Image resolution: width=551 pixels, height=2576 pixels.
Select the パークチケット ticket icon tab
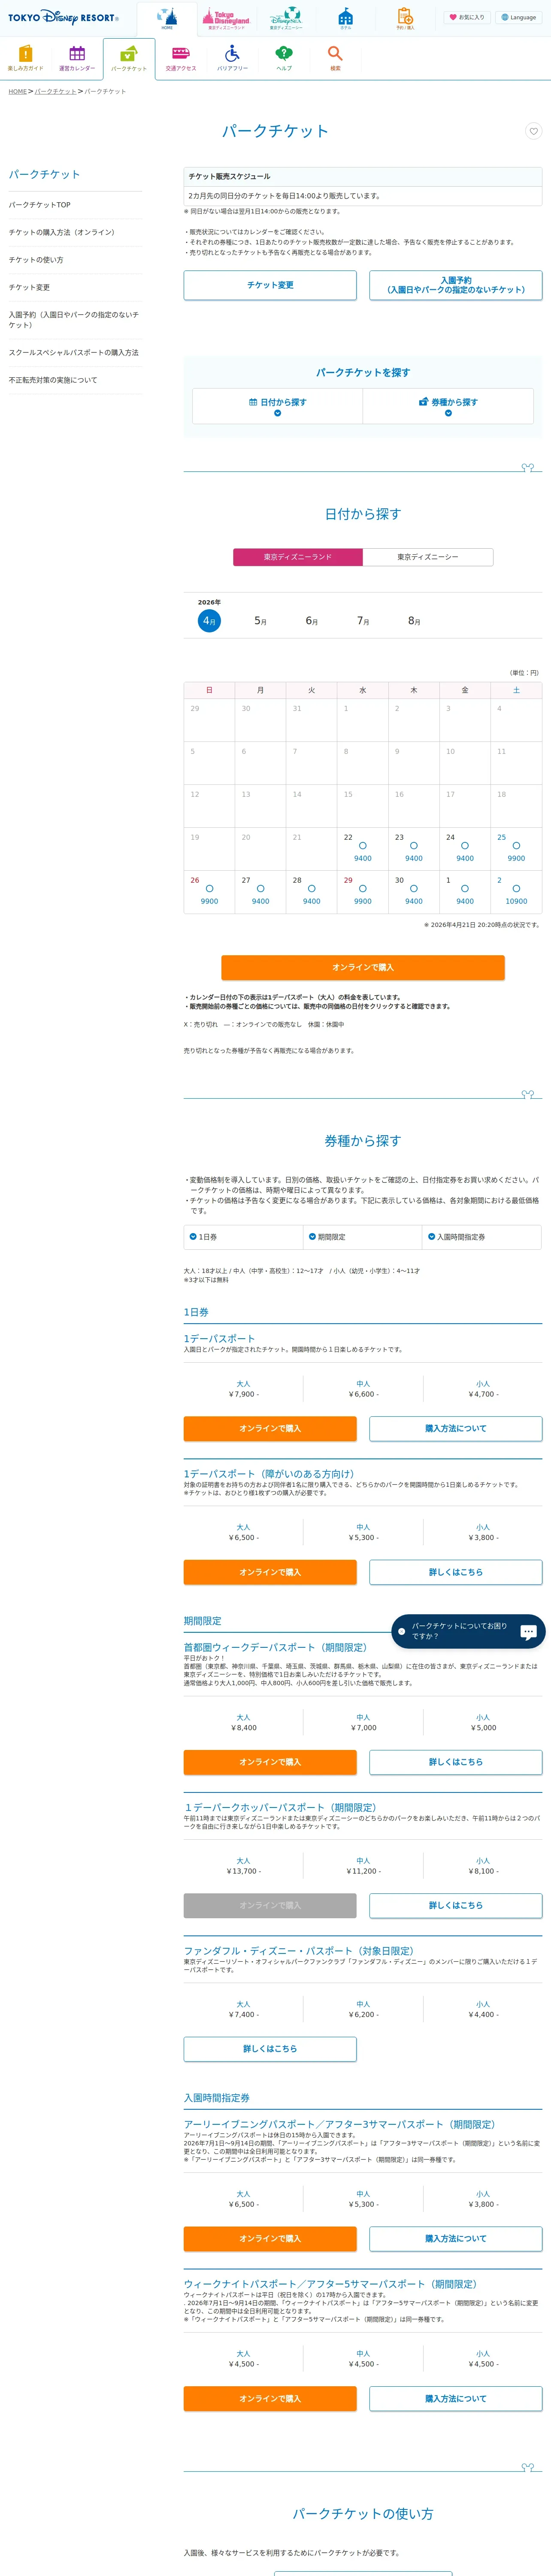(129, 58)
